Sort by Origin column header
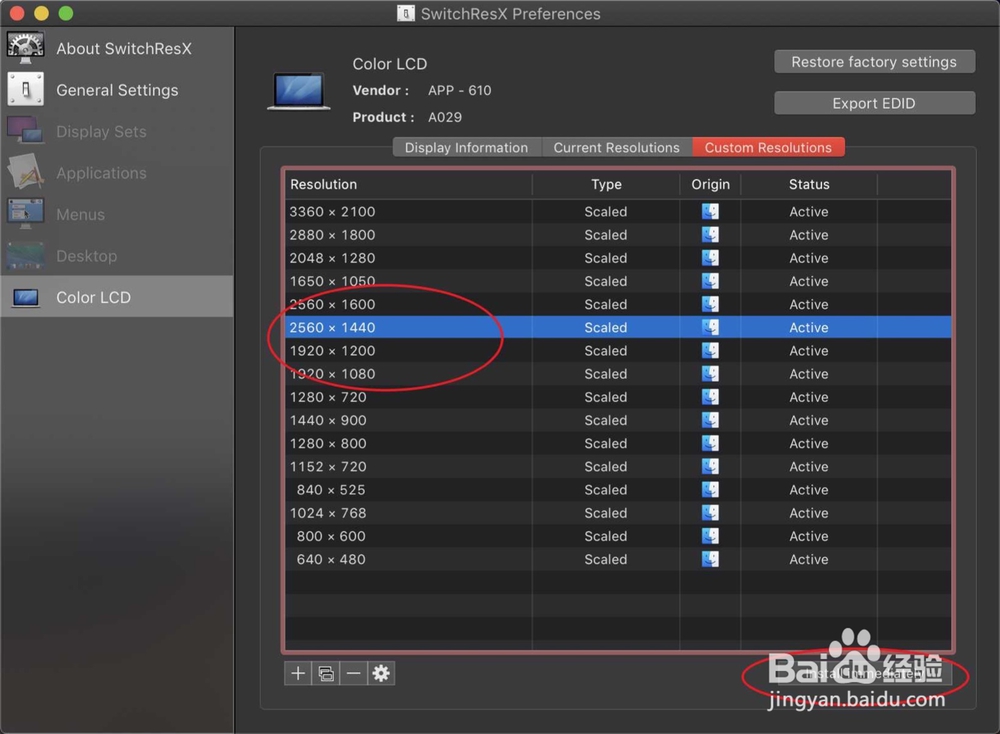This screenshot has height=734, width=1000. tap(710, 184)
